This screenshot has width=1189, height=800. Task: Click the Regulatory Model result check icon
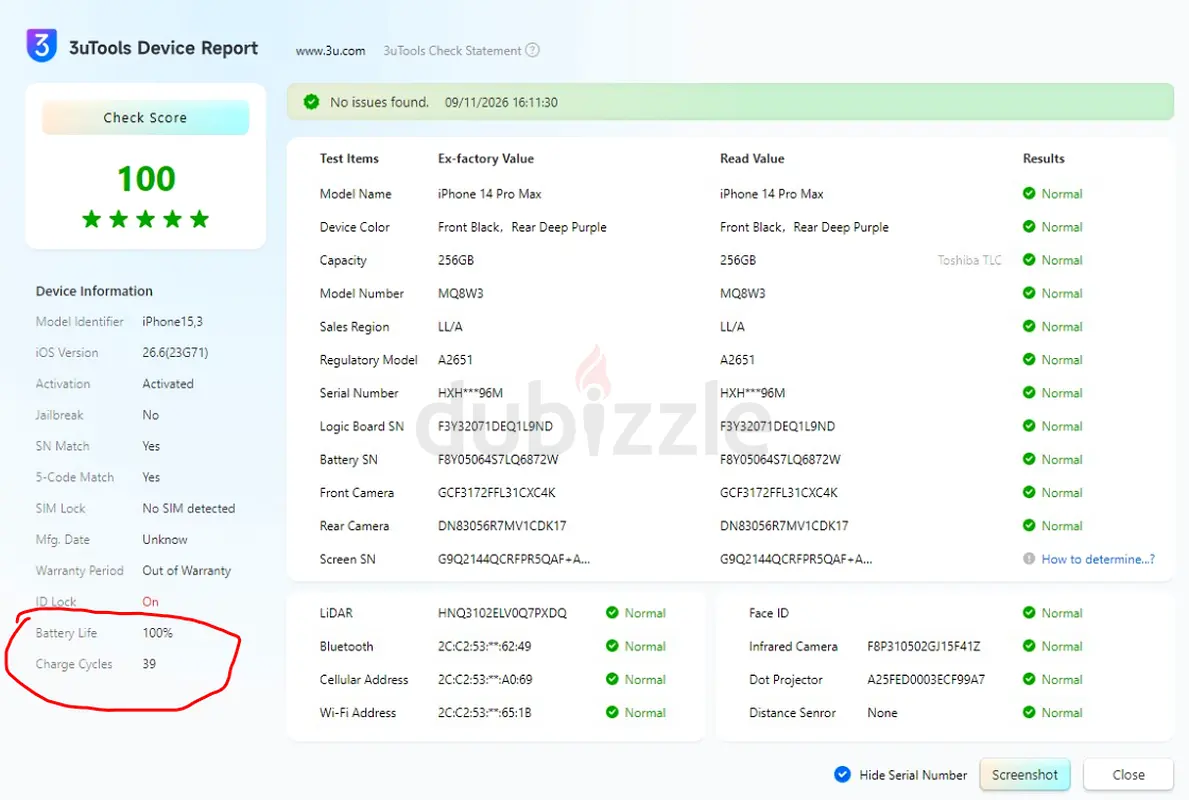click(x=1029, y=359)
